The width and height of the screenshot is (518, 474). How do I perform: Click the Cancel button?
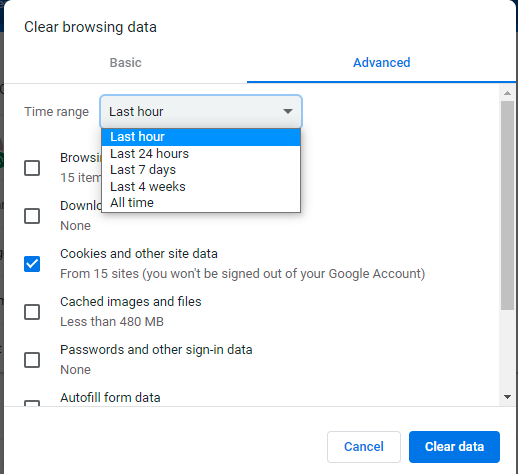tap(364, 447)
